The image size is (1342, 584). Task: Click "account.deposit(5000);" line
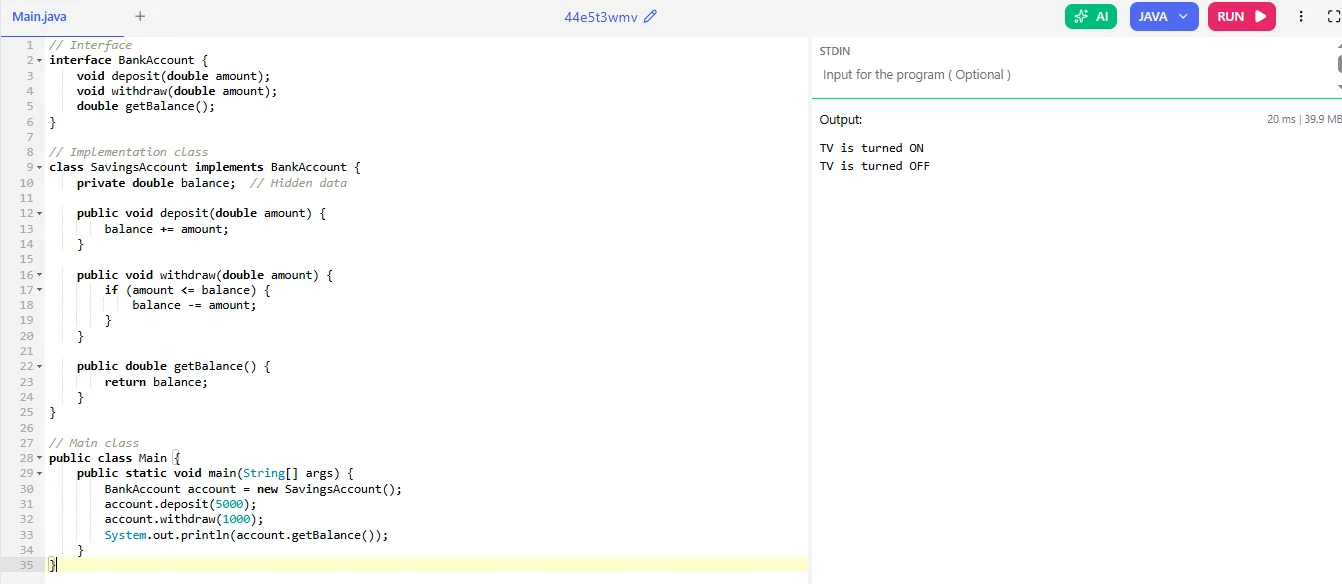tap(181, 504)
